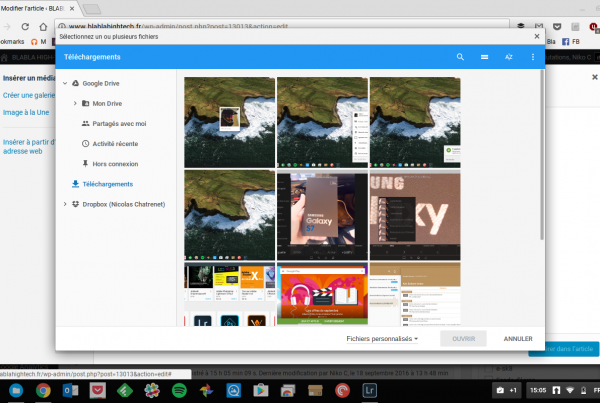Select Dropbox (Nicolas Chatrenet)
Image resolution: width=600 pixels, height=403 pixels.
tap(124, 204)
